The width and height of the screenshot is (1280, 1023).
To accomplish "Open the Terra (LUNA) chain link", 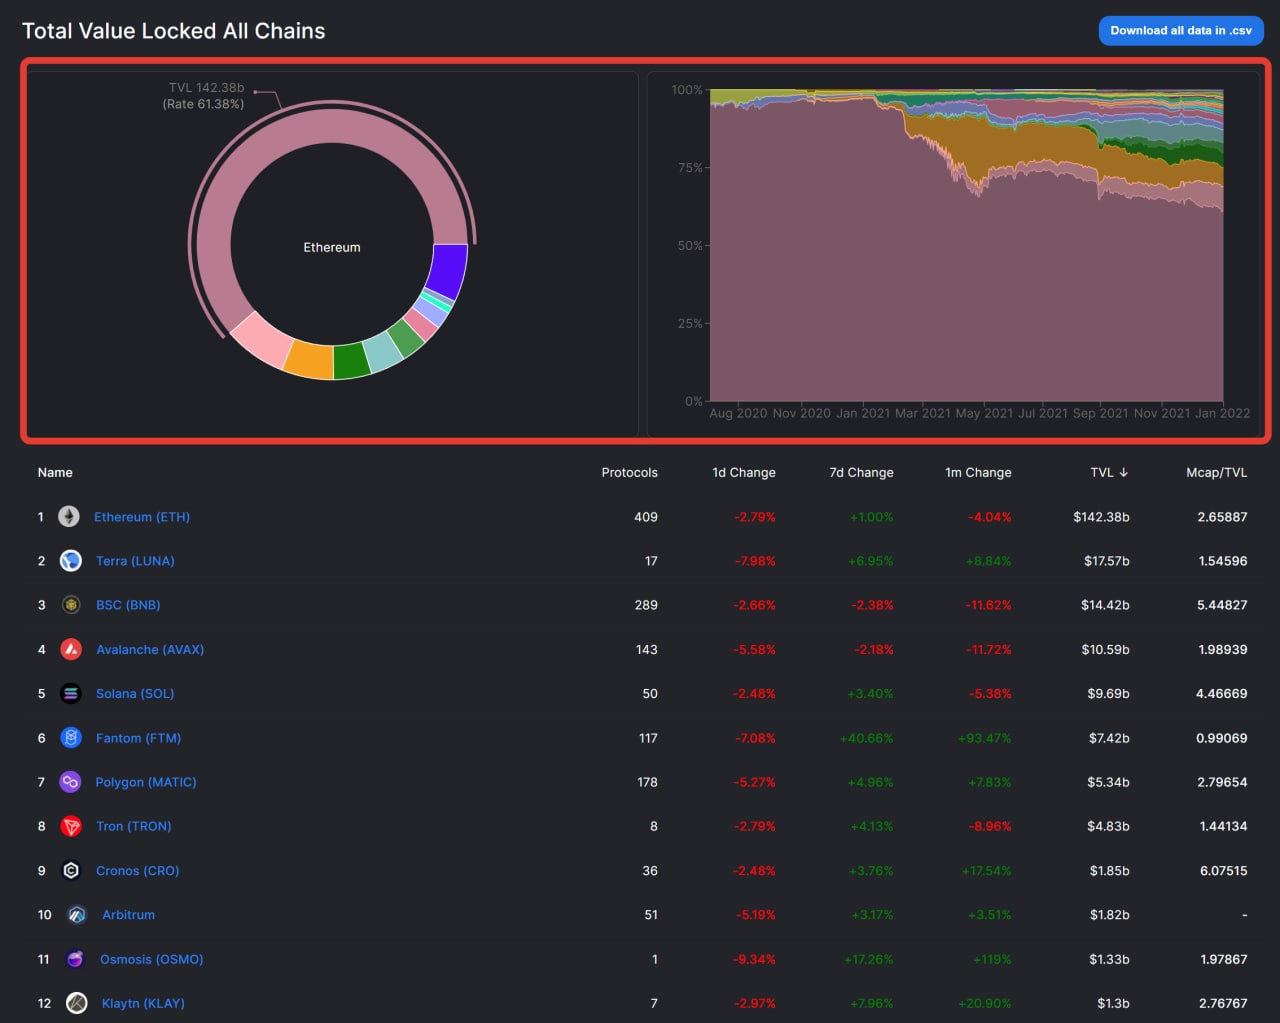I will point(135,561).
